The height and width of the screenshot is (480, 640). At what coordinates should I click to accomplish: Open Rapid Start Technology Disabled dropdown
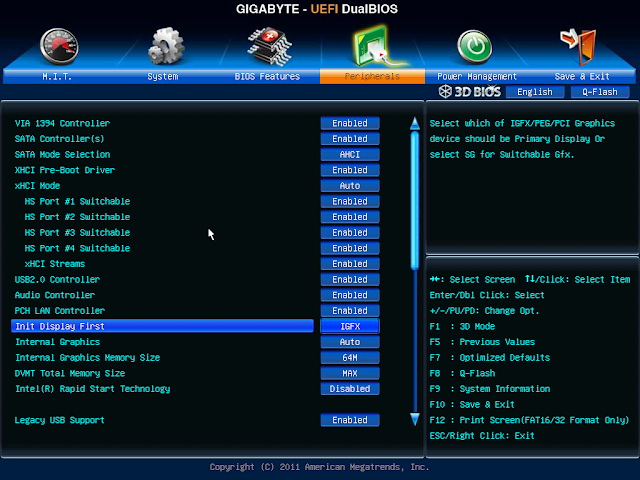point(350,389)
